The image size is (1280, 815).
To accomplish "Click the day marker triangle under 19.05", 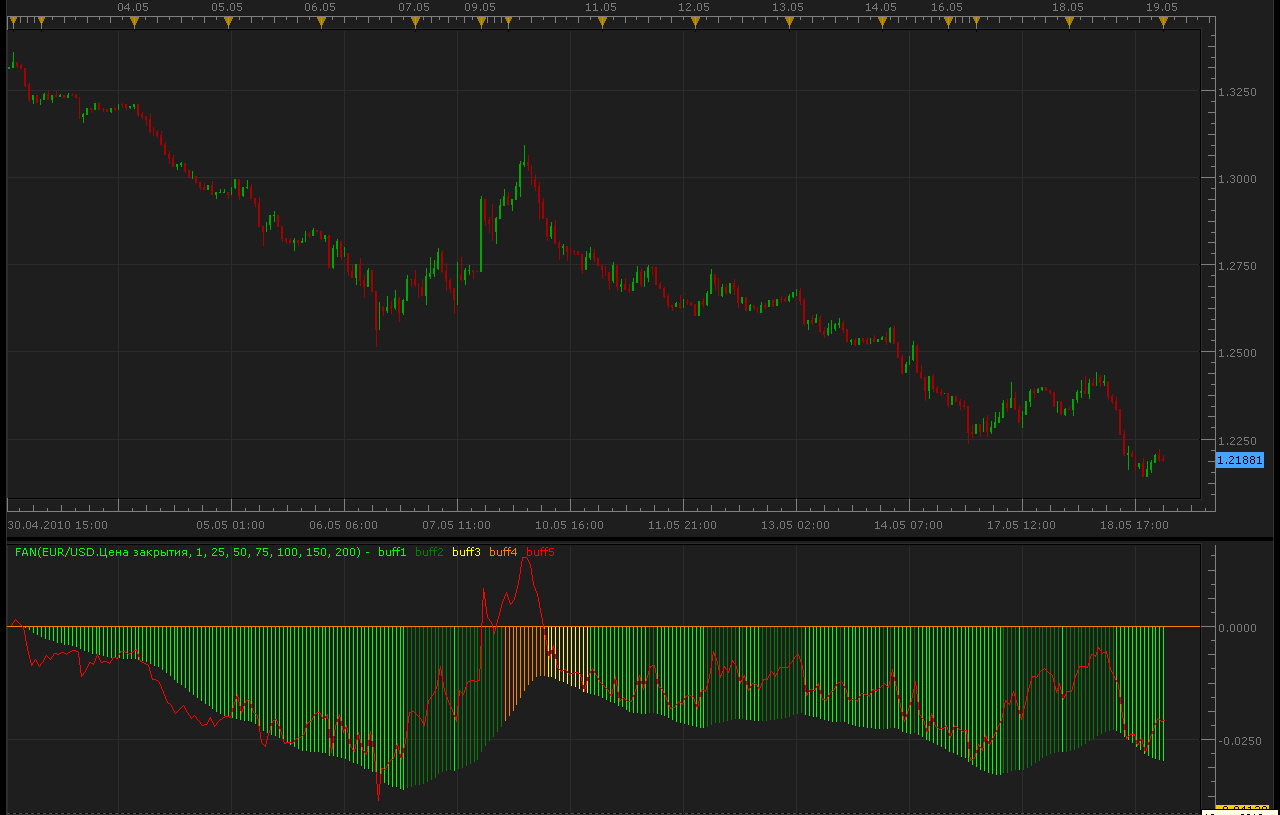I will (1163, 21).
